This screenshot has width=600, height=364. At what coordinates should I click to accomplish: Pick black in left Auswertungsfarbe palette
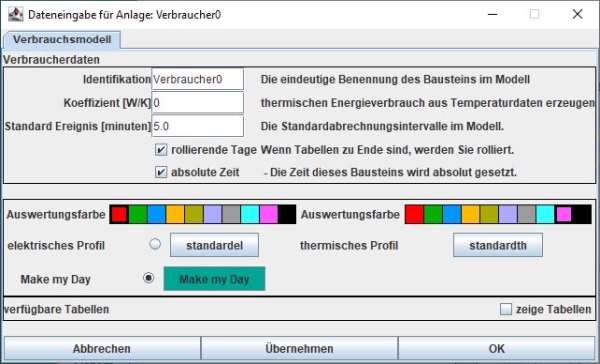[x=287, y=214]
